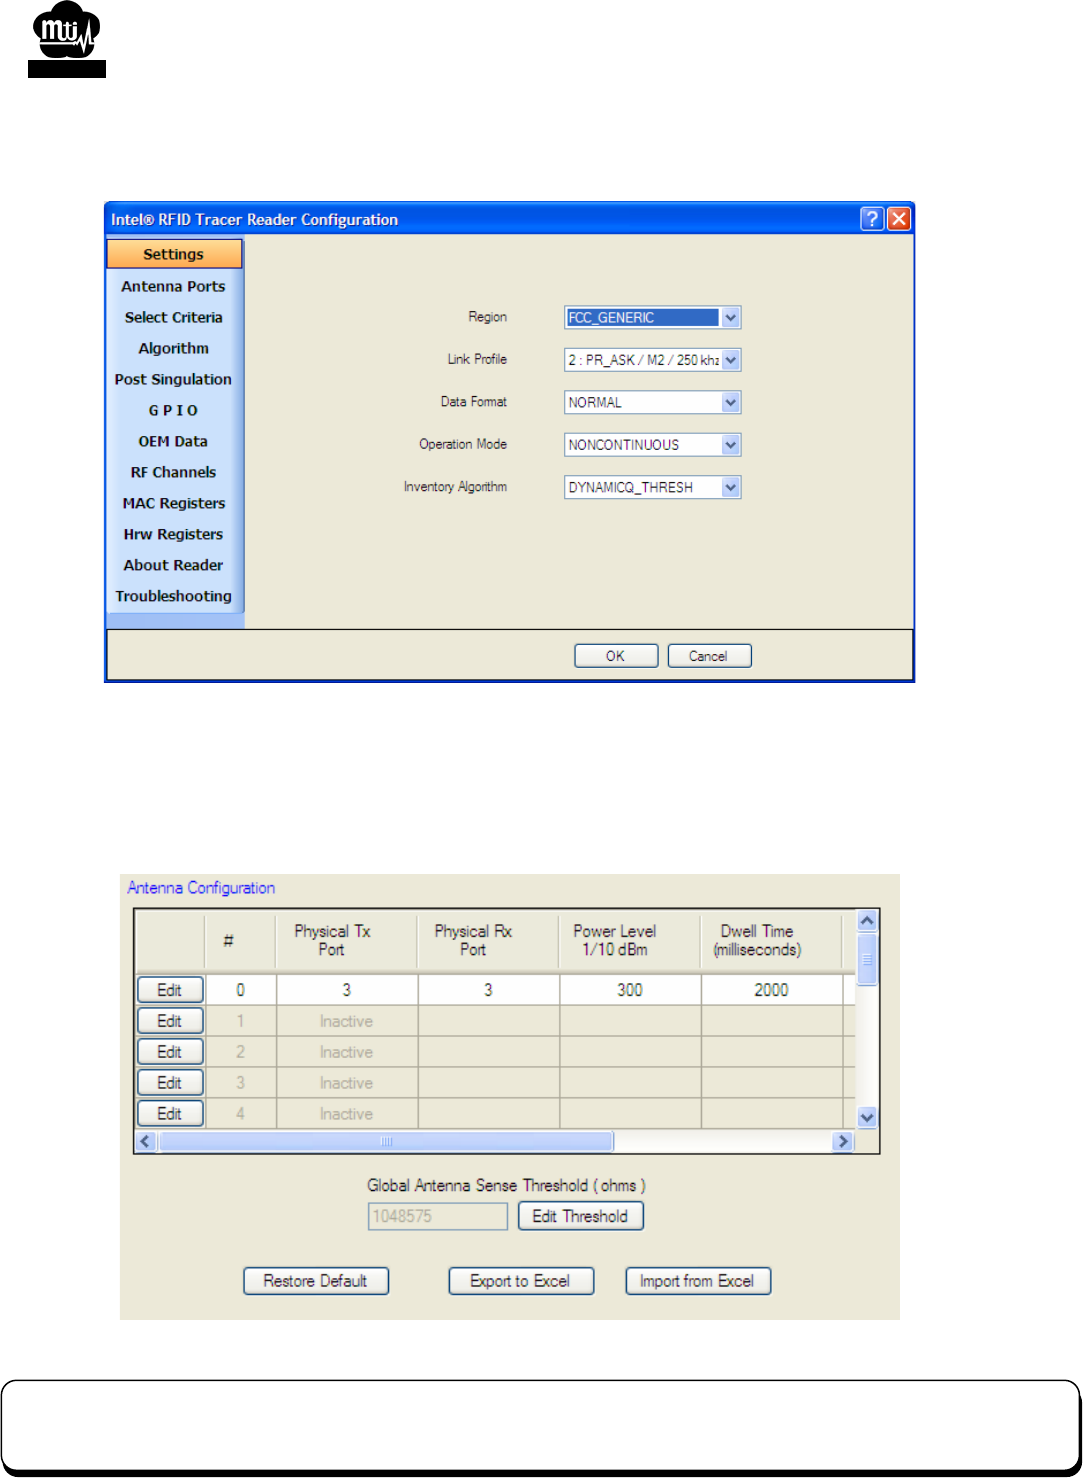
Task: Expand the Link Profile dropdown
Action: click(x=652, y=360)
